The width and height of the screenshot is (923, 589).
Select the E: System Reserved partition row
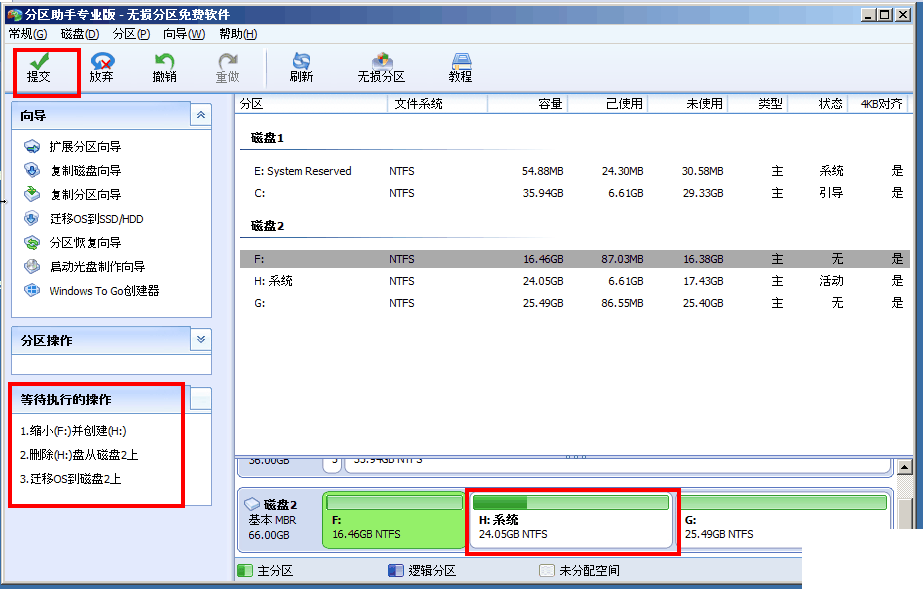[575, 171]
